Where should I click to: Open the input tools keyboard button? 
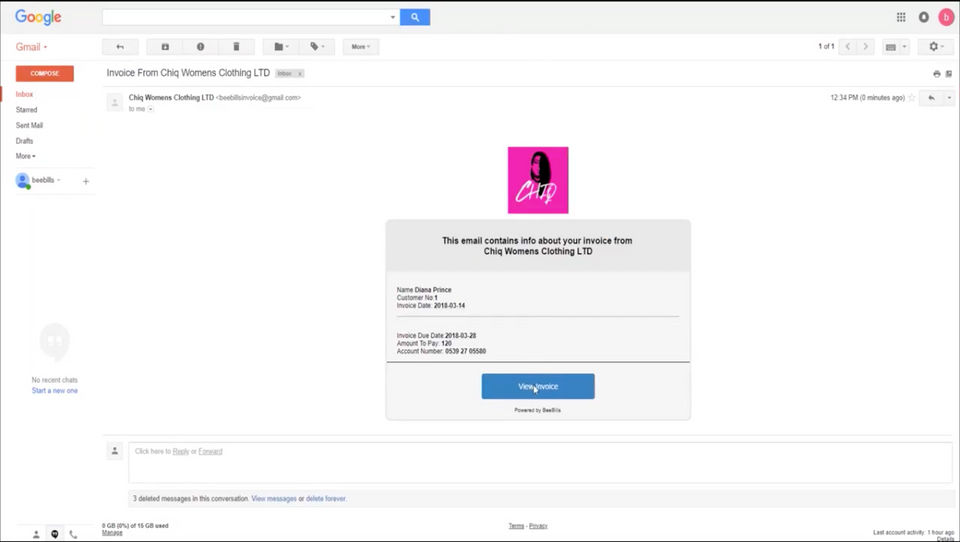pos(891,47)
